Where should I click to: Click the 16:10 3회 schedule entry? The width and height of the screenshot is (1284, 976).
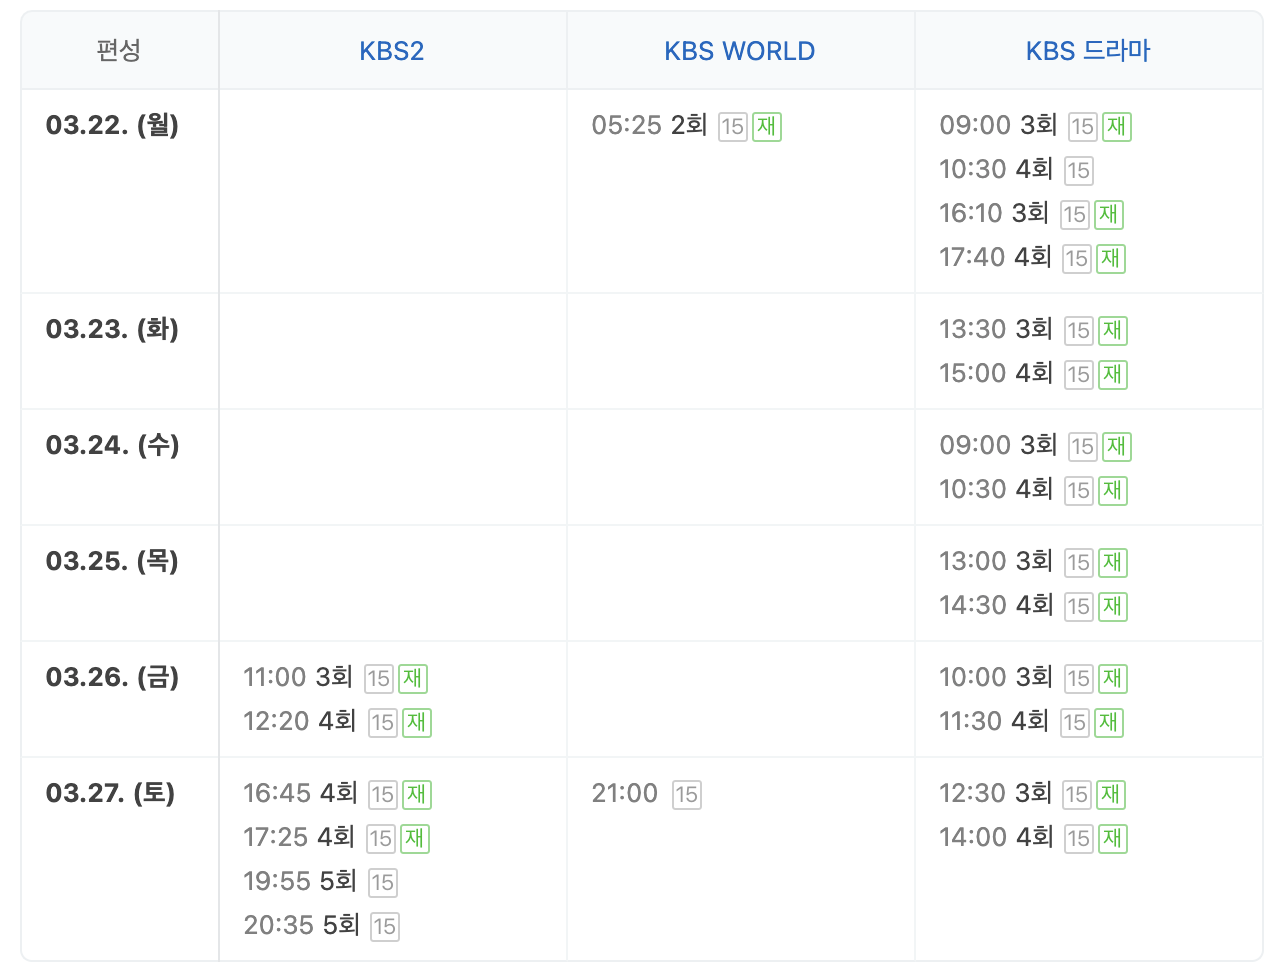(x=994, y=213)
